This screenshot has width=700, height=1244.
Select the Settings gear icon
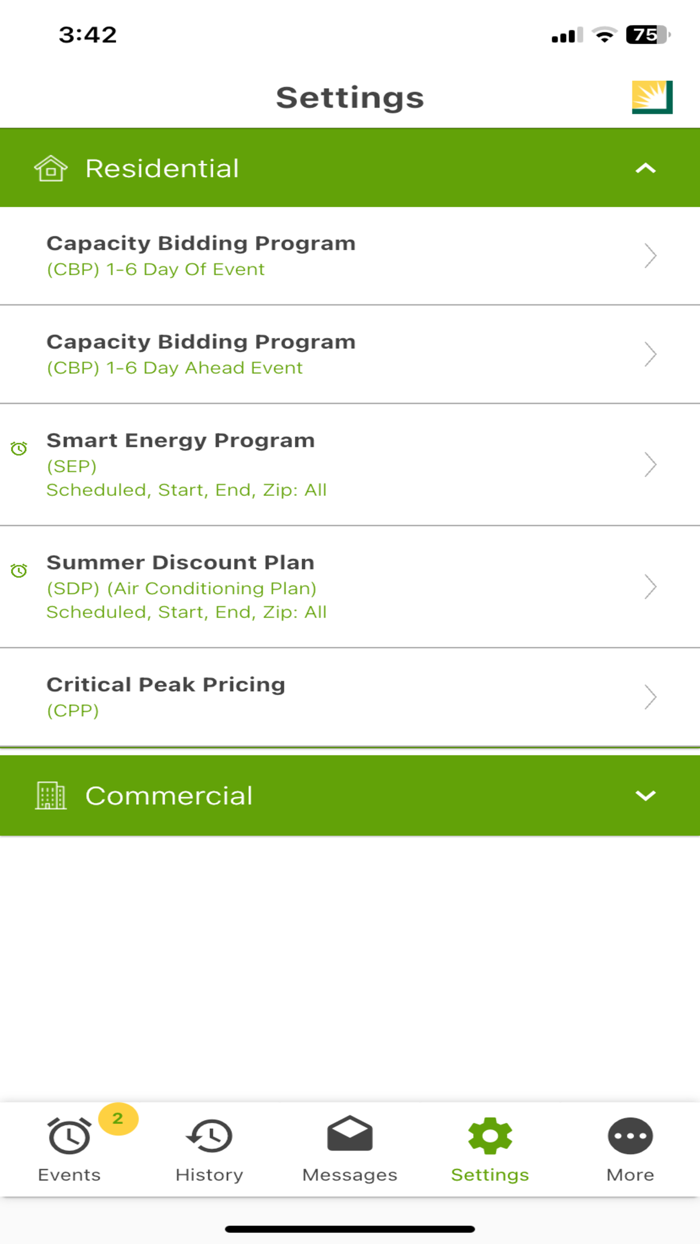click(489, 1136)
